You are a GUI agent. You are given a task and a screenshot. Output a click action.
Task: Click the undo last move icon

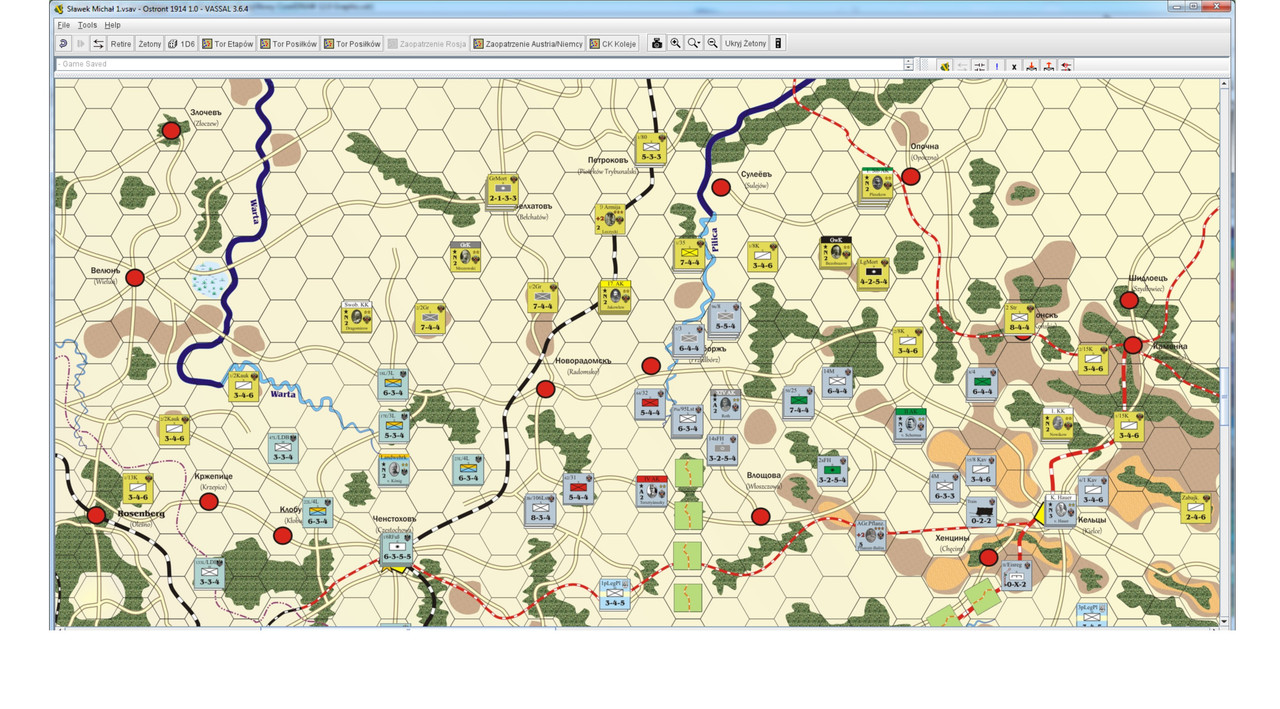point(64,44)
